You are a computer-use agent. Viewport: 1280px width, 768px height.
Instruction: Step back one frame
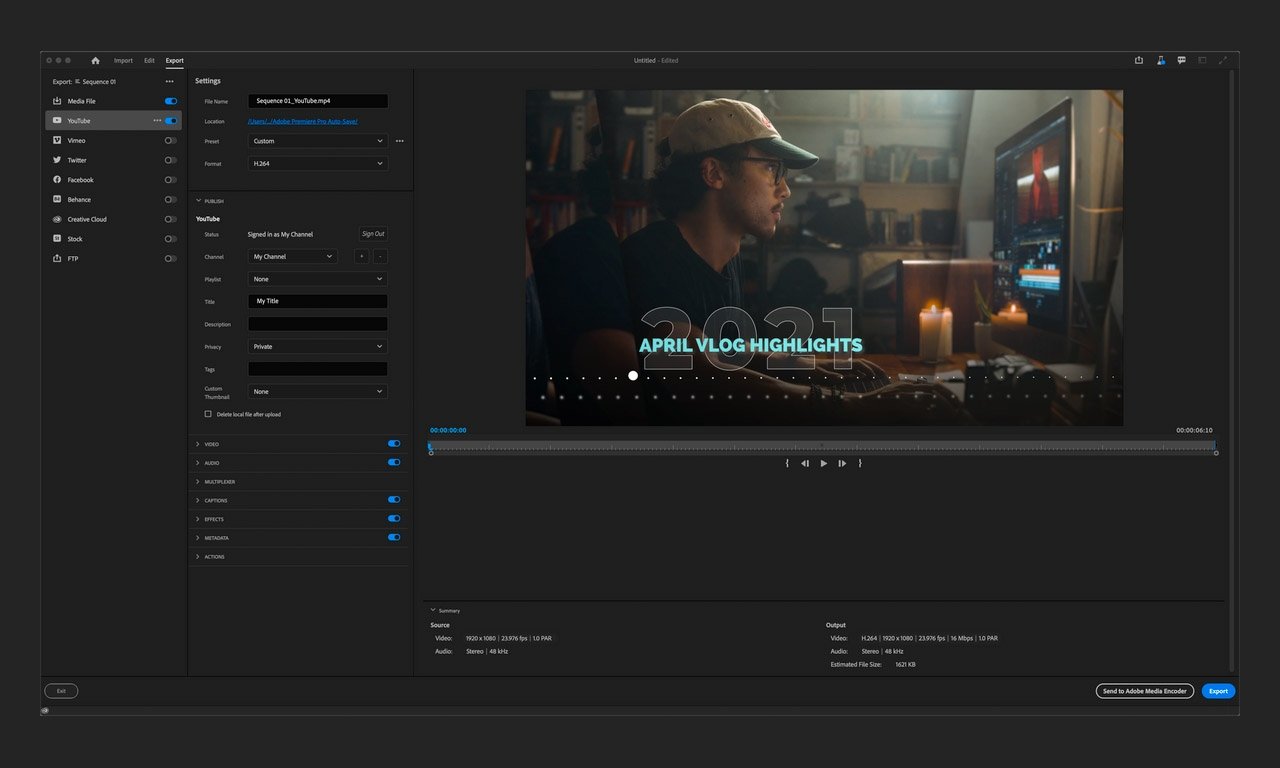[805, 463]
